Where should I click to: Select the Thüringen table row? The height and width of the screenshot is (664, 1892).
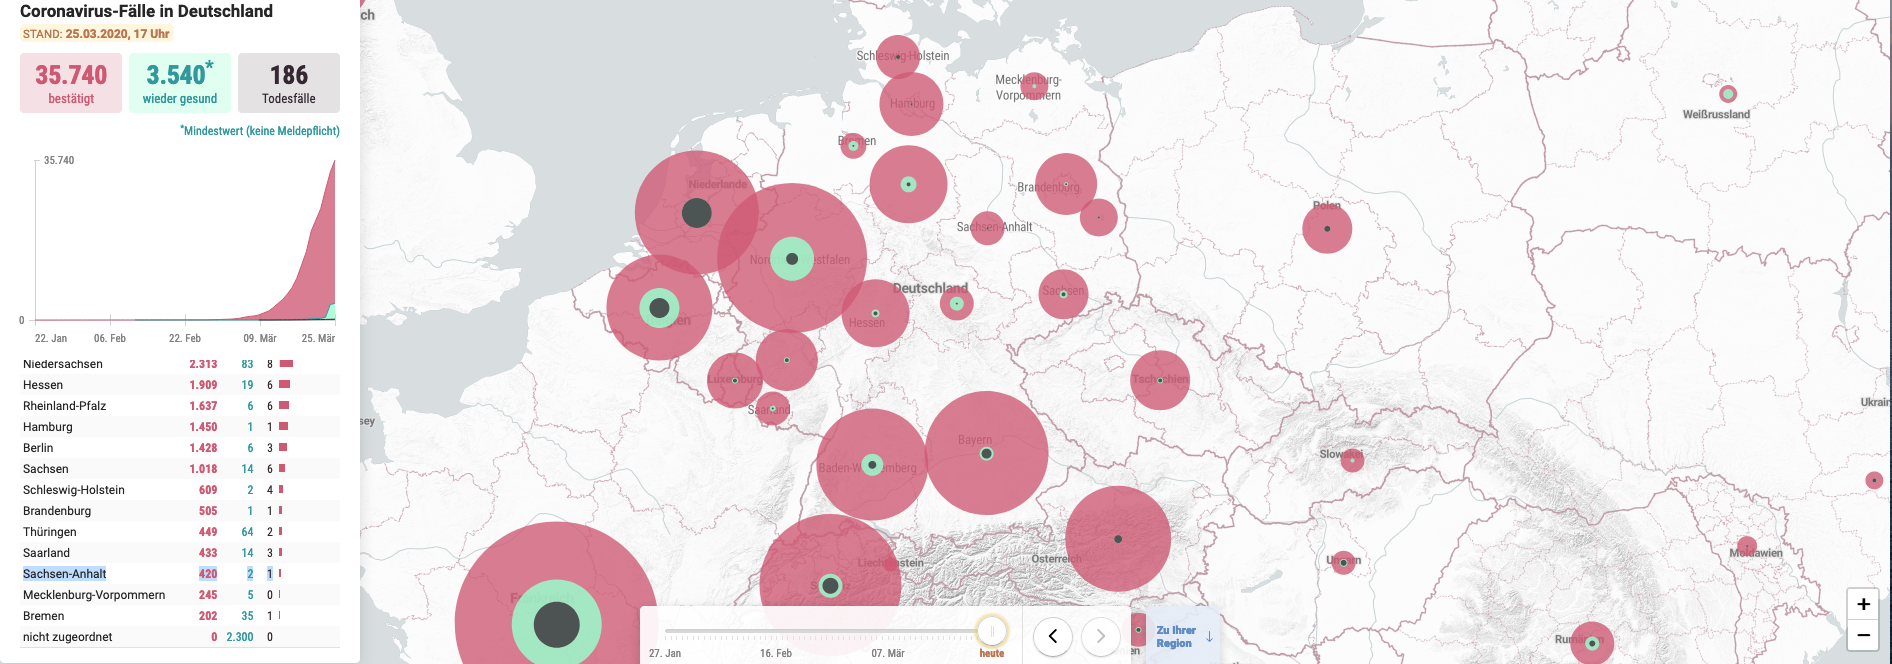[180, 532]
